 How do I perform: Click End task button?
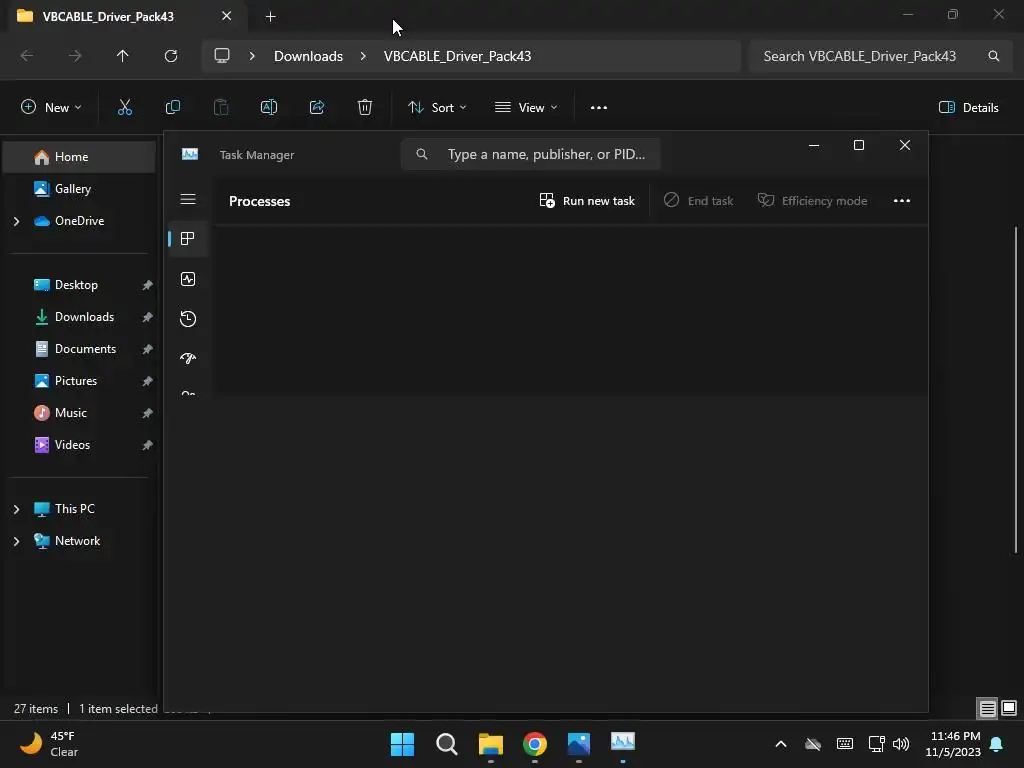[698, 200]
